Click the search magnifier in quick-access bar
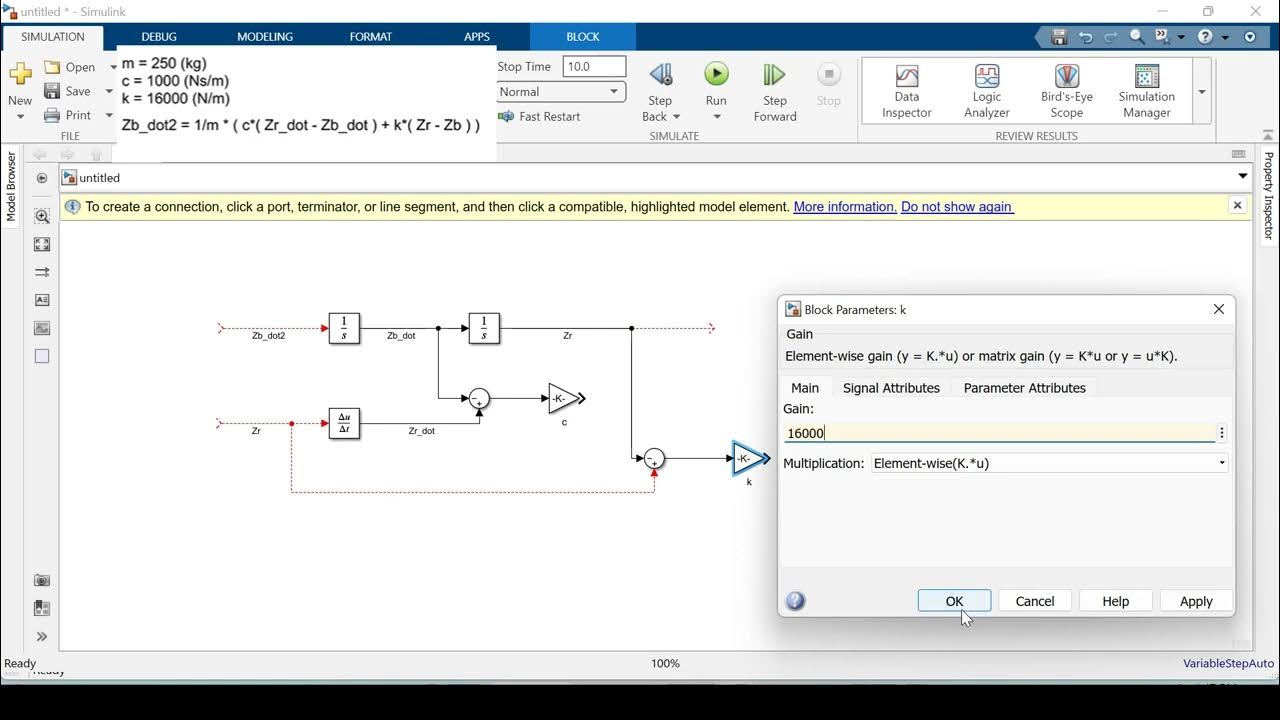 coord(1137,37)
